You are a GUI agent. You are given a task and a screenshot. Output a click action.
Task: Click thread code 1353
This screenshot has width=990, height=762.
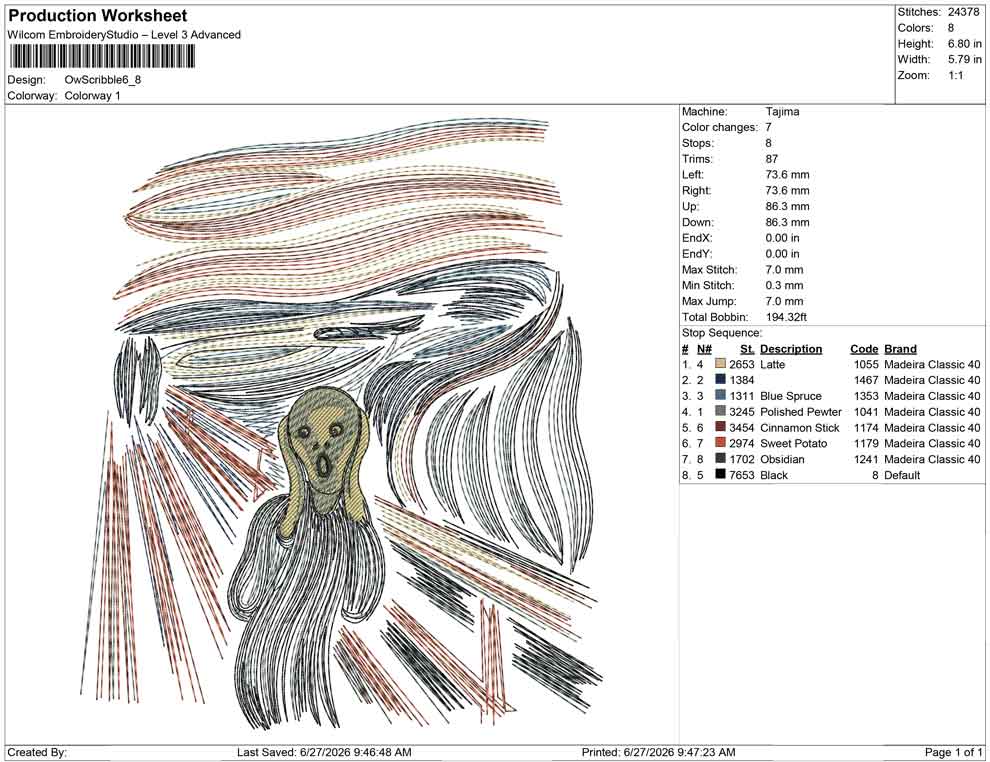[x=866, y=396]
